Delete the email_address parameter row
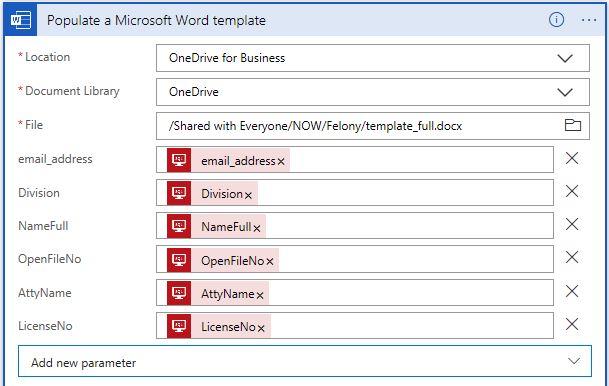 572,158
